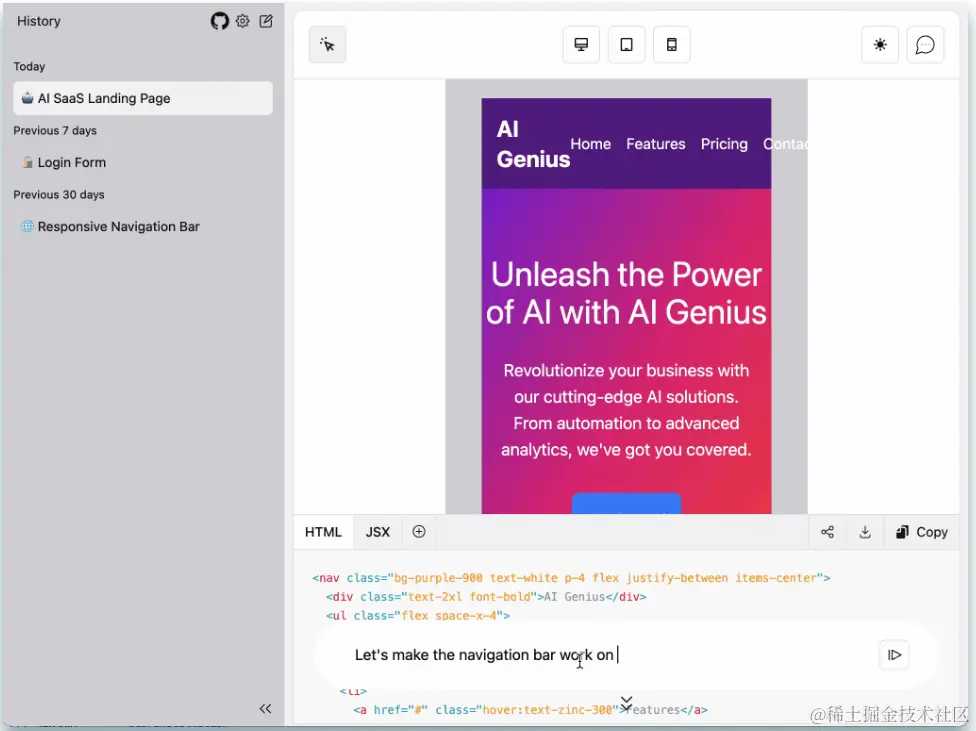This screenshot has height=731, width=976.
Task: Open the chat bubble panel
Action: (925, 44)
